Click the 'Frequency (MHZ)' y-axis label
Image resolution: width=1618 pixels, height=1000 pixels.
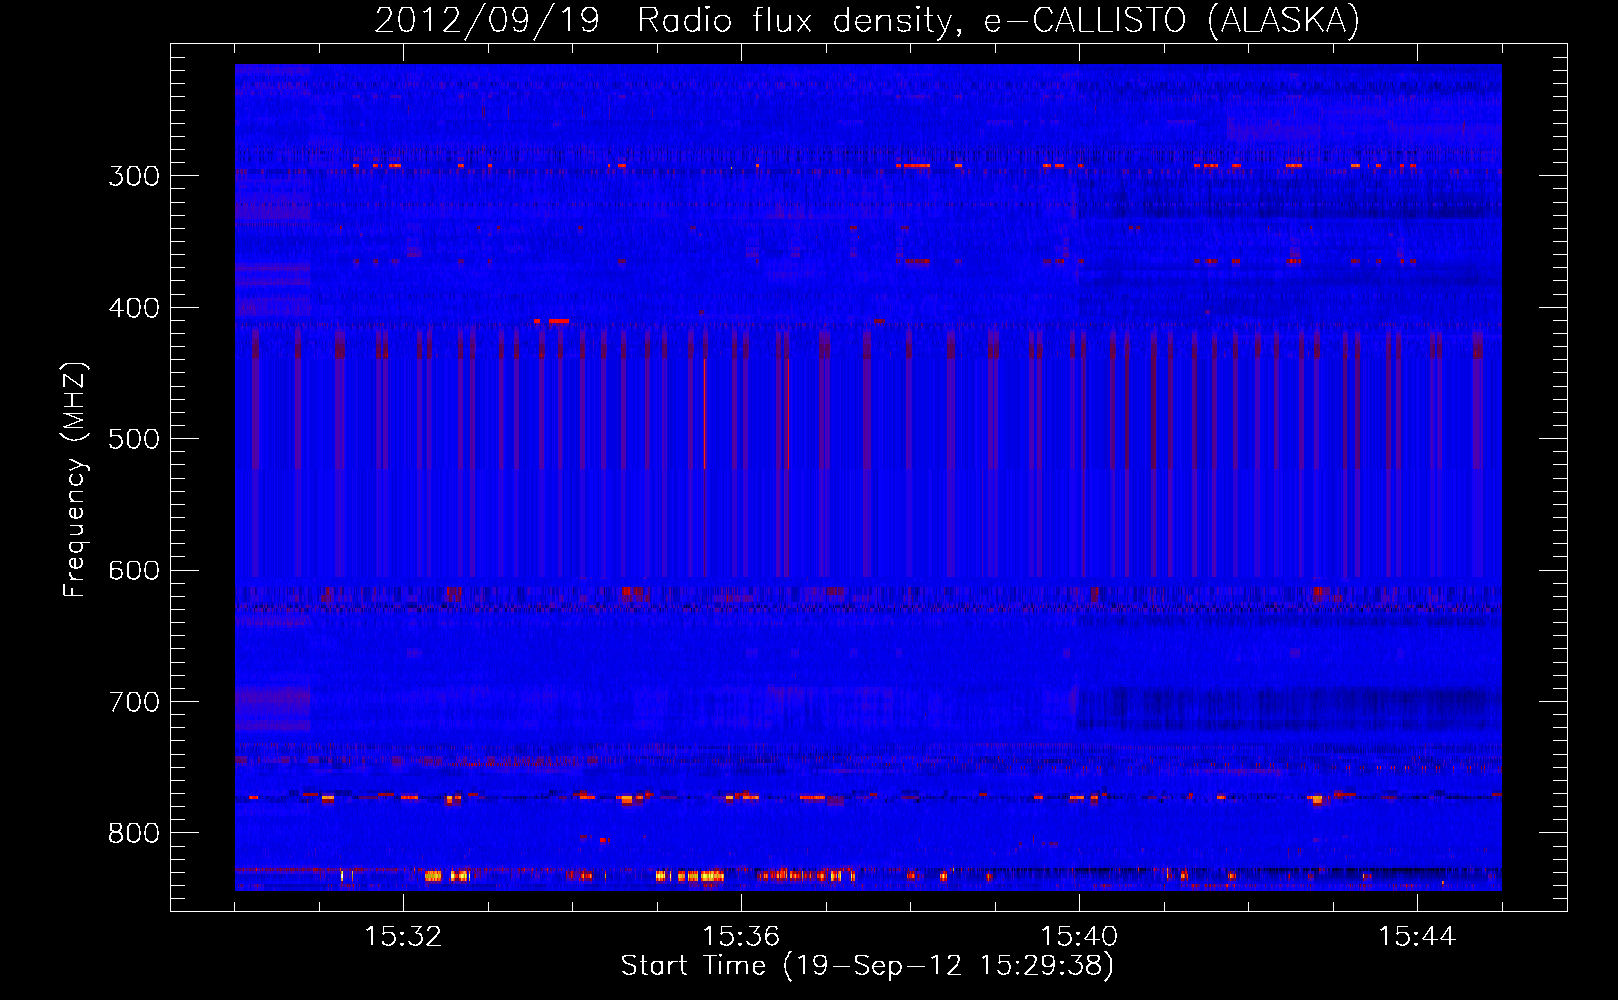click(75, 479)
